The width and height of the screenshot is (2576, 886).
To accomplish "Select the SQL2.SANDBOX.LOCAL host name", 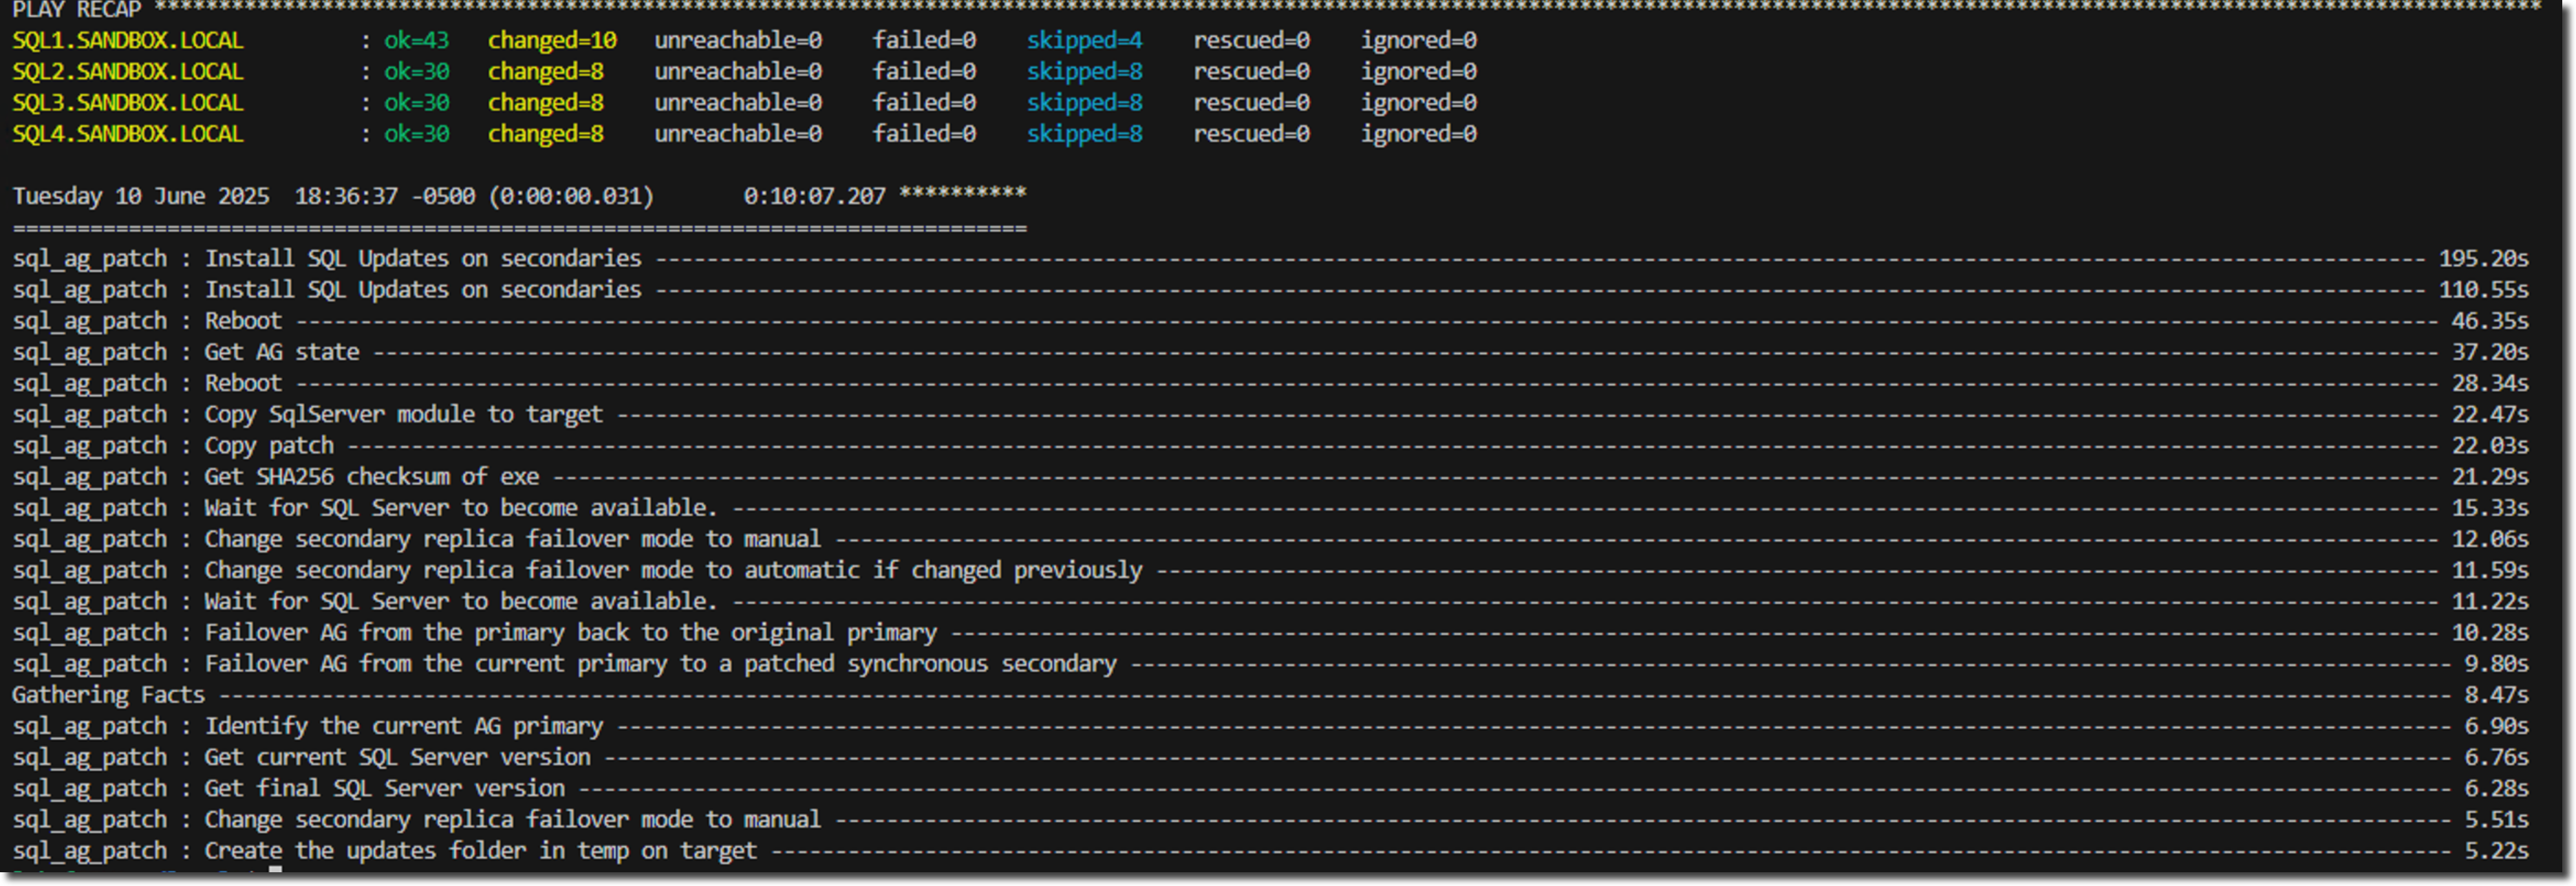I will 127,72.
